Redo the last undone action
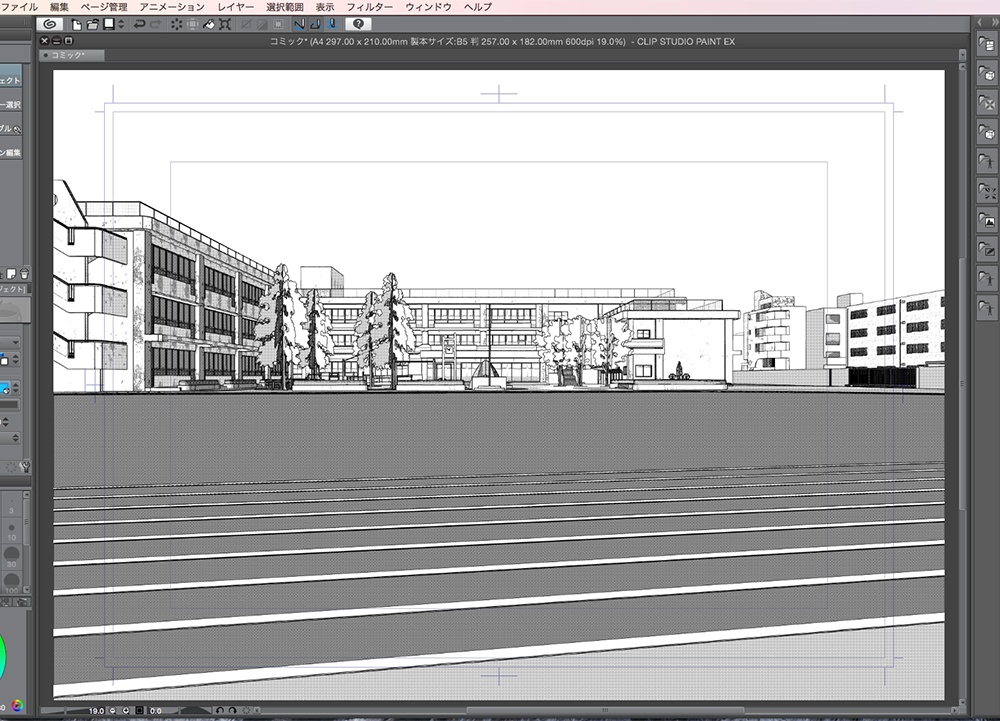The image size is (1000, 721). pos(156,24)
